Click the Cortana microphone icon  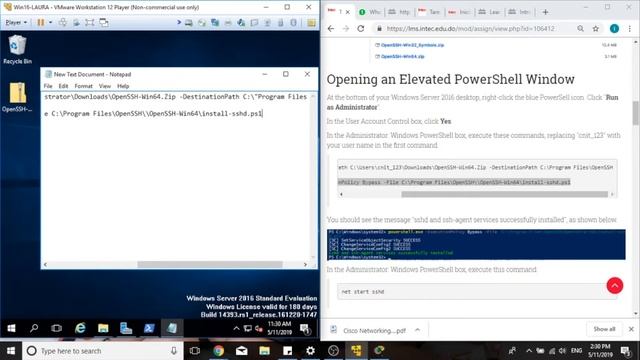point(174,351)
